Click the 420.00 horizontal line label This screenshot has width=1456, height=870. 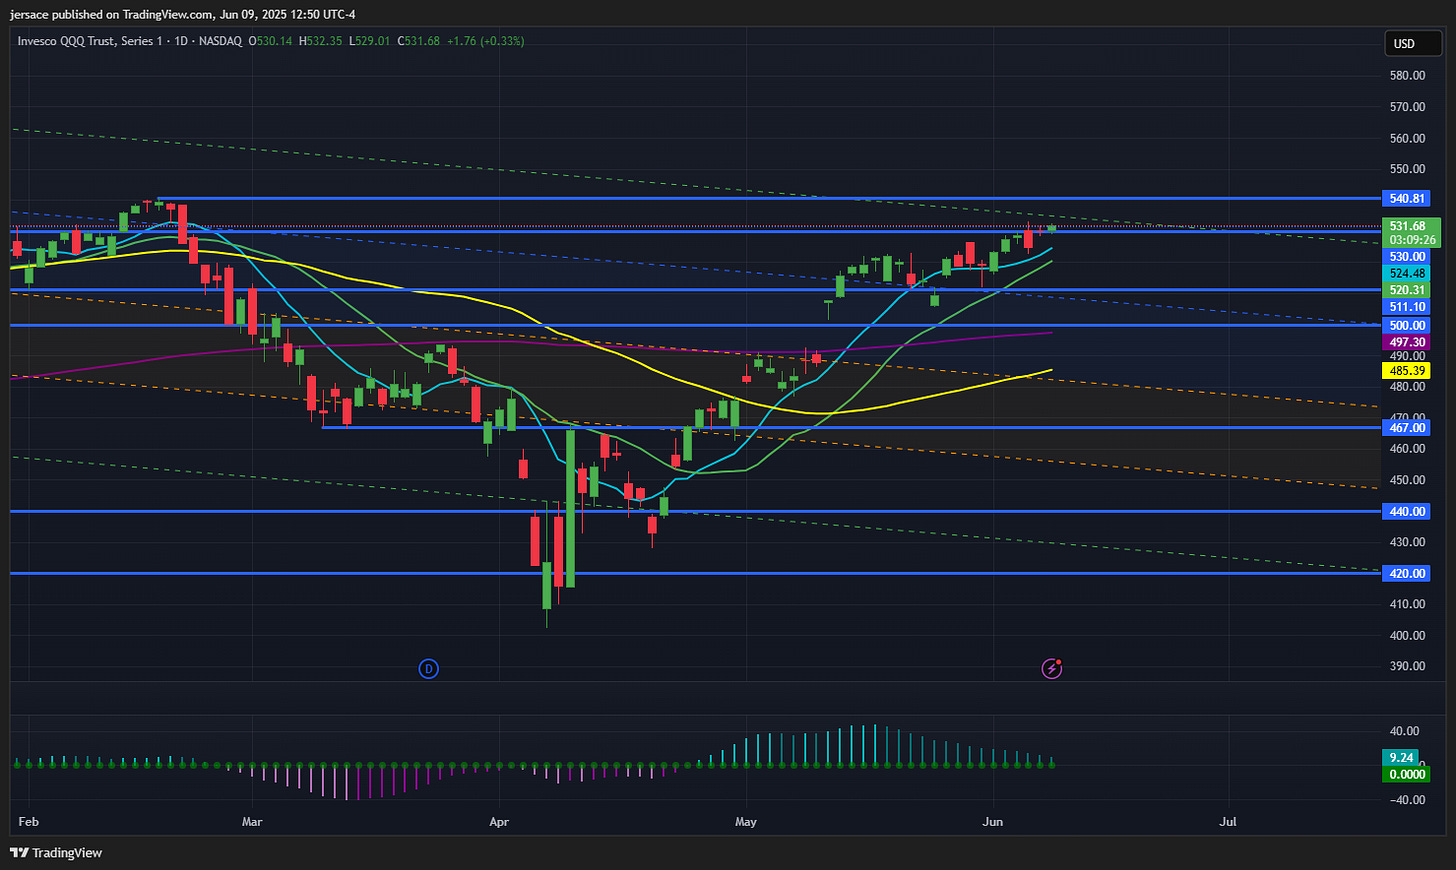click(1406, 574)
